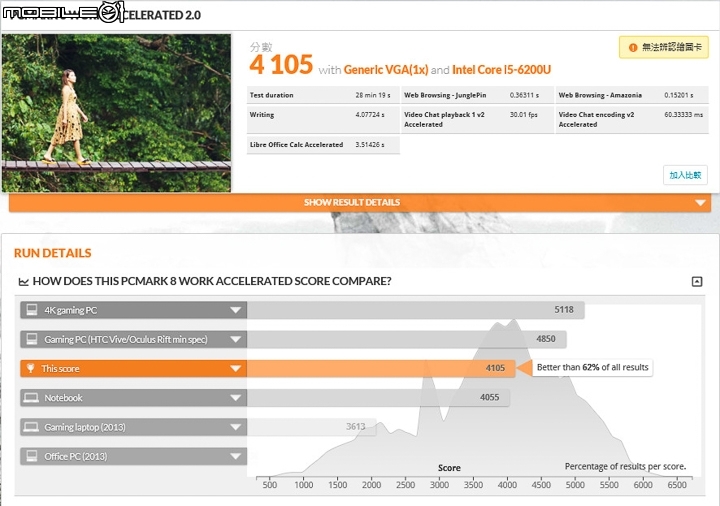Expand the Notebook dropdown arrow
The width and height of the screenshot is (720, 506).
(236, 398)
